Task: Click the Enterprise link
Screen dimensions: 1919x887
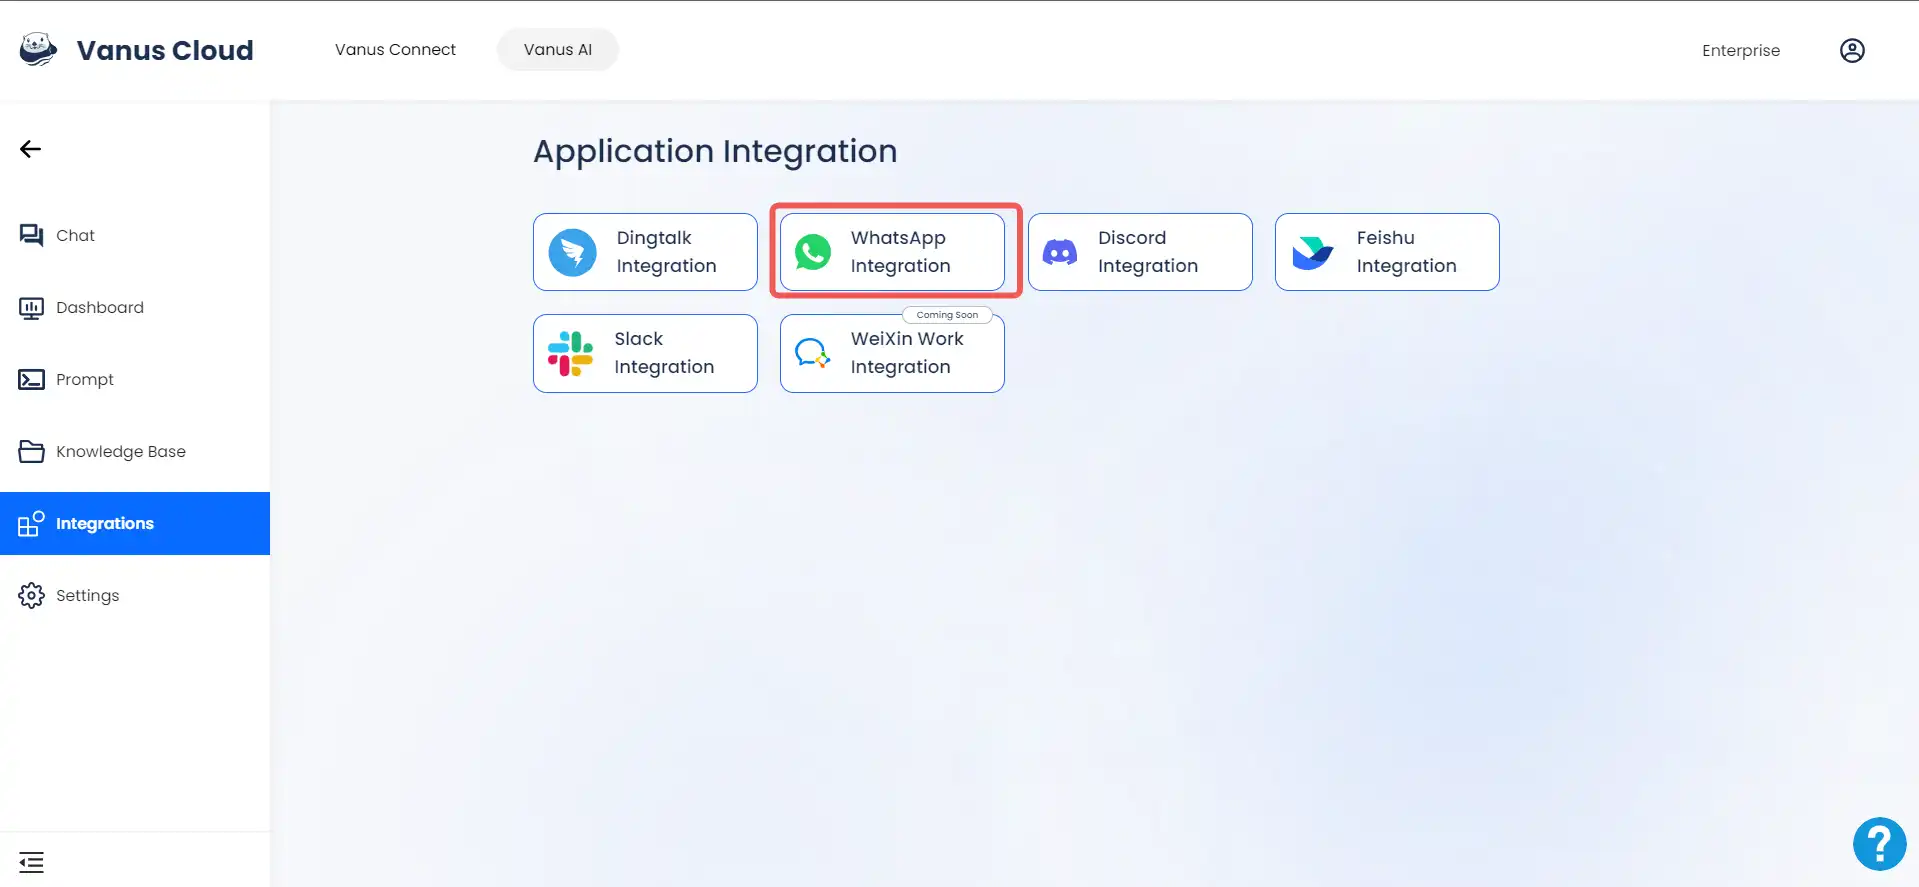Action: (1741, 50)
